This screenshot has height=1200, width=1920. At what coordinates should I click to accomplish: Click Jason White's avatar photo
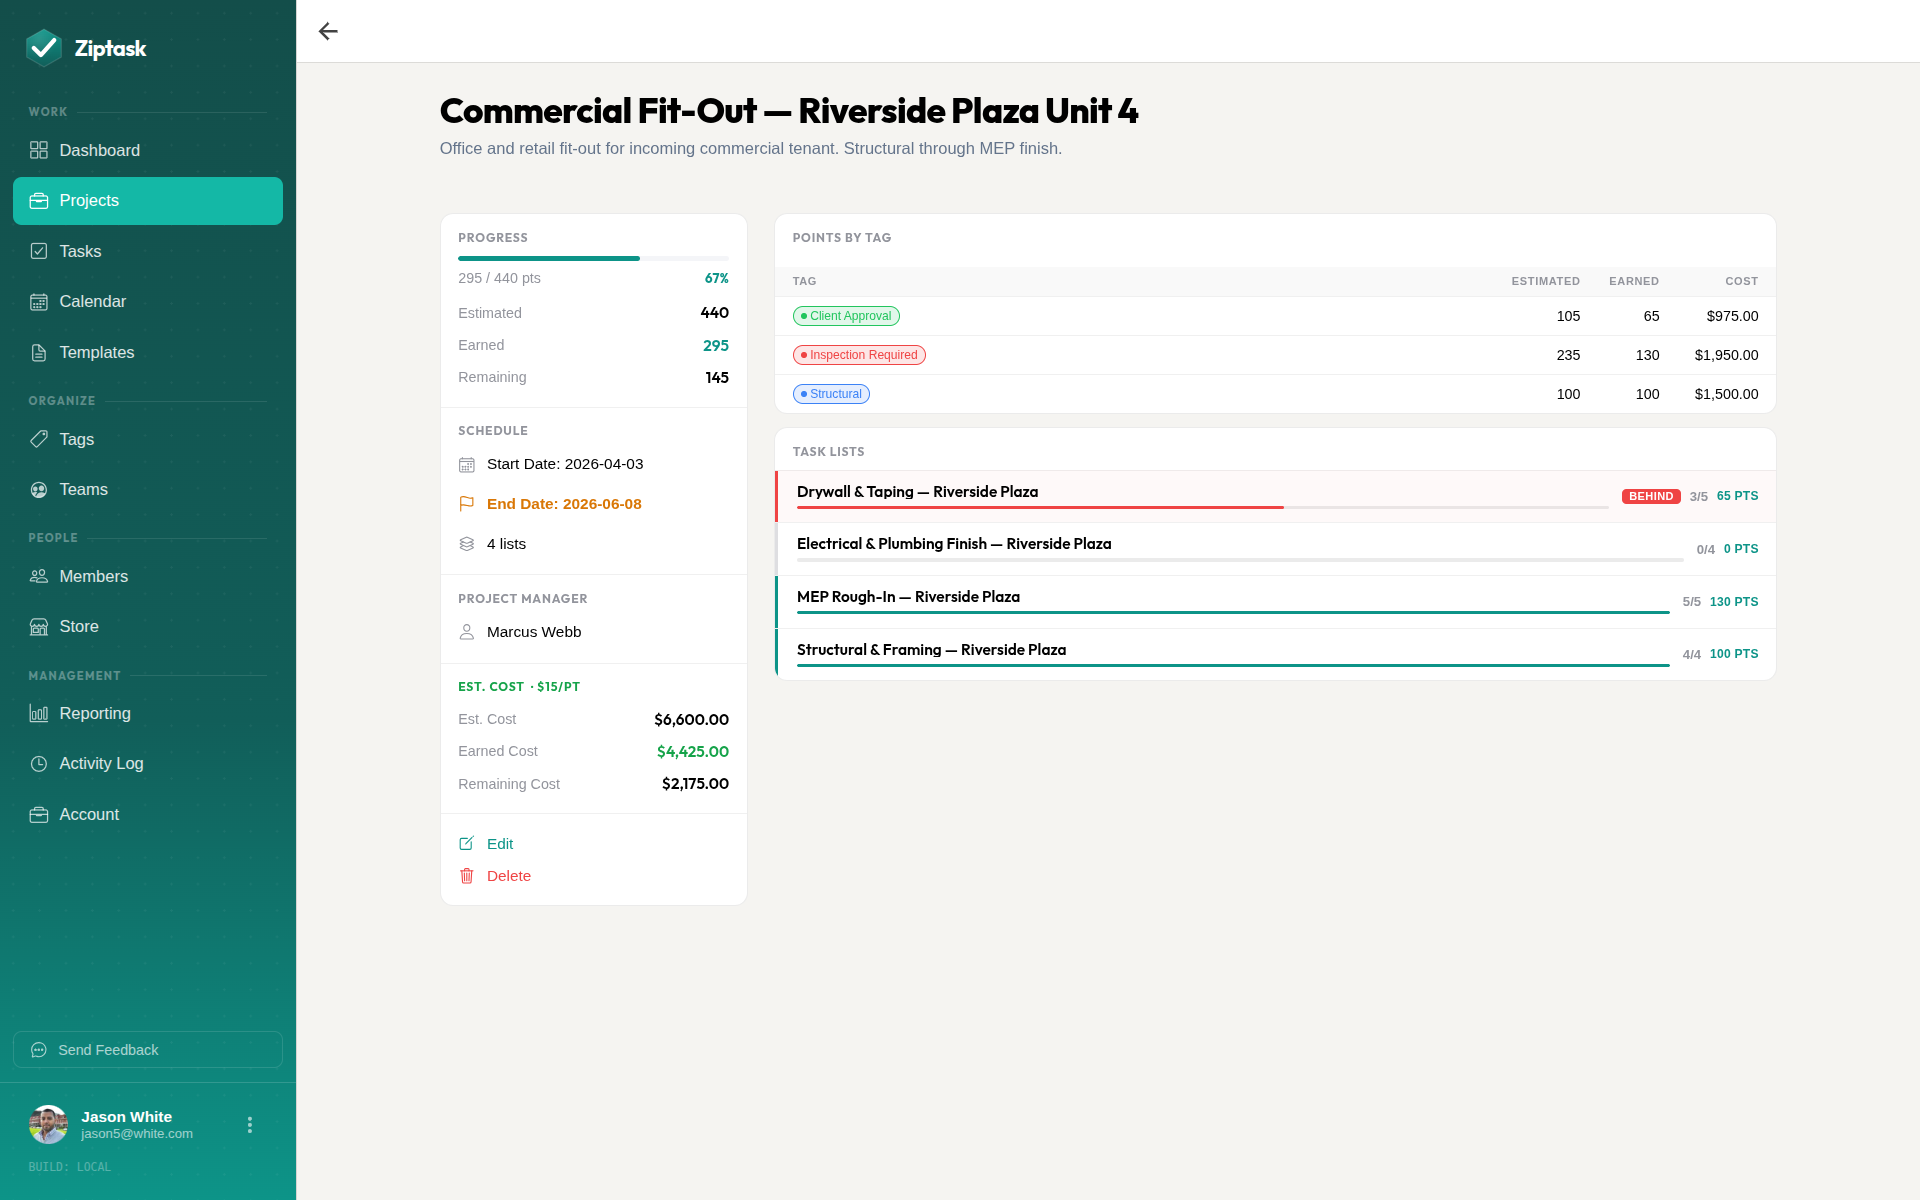pyautogui.click(x=48, y=1125)
